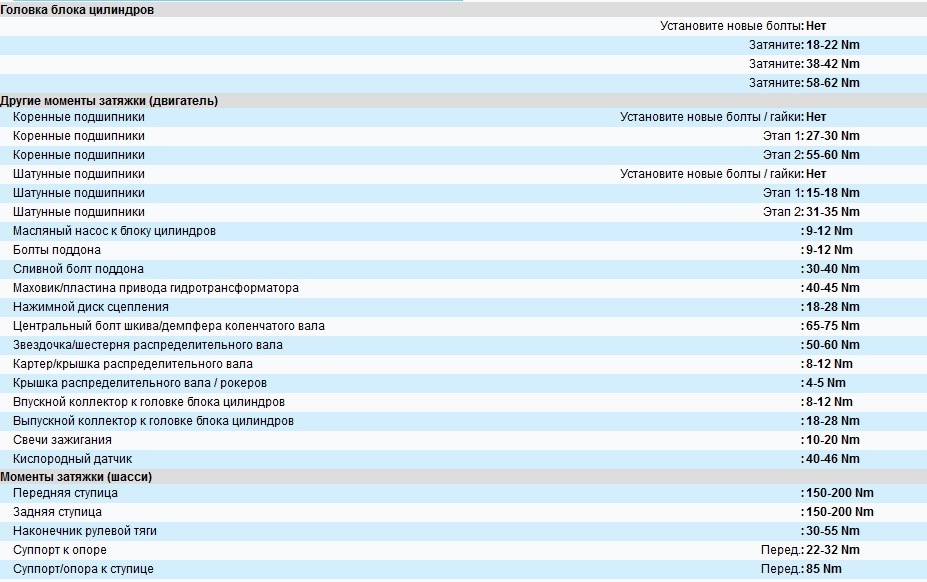Select 'Суппорт к опоре' row label
927x582 pixels.
60,549
